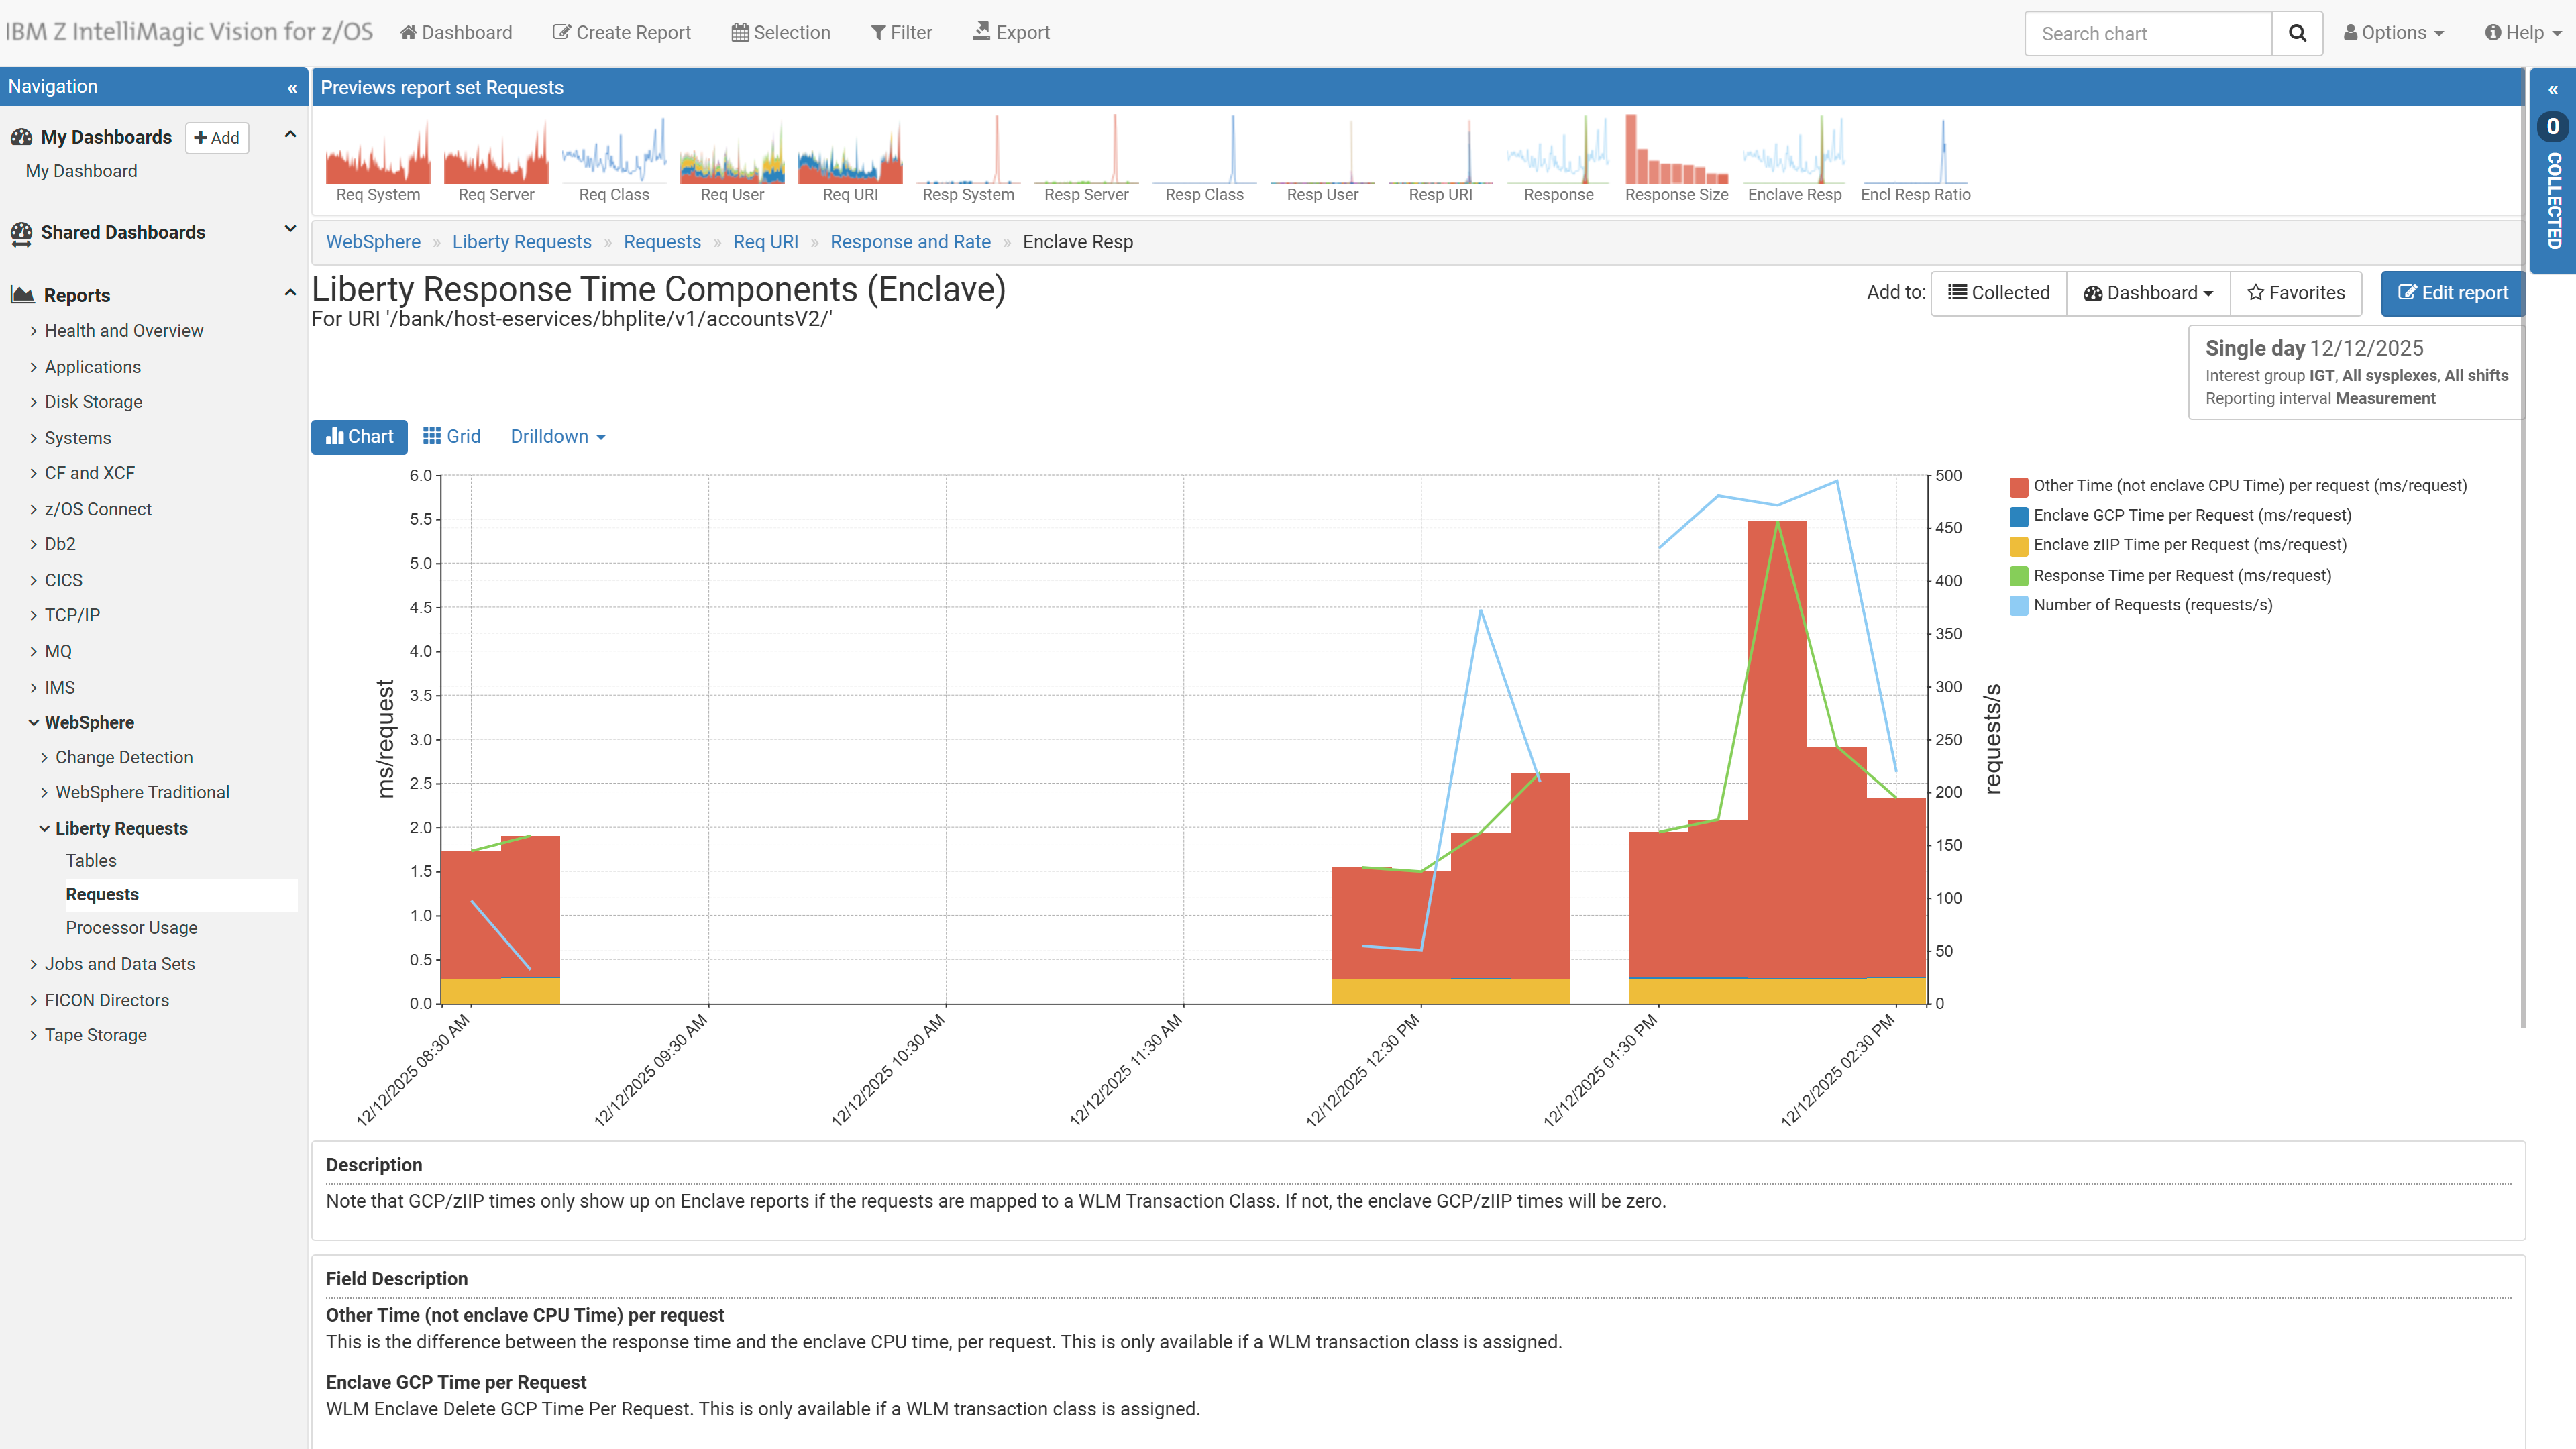Open the Help dropdown

[2522, 32]
